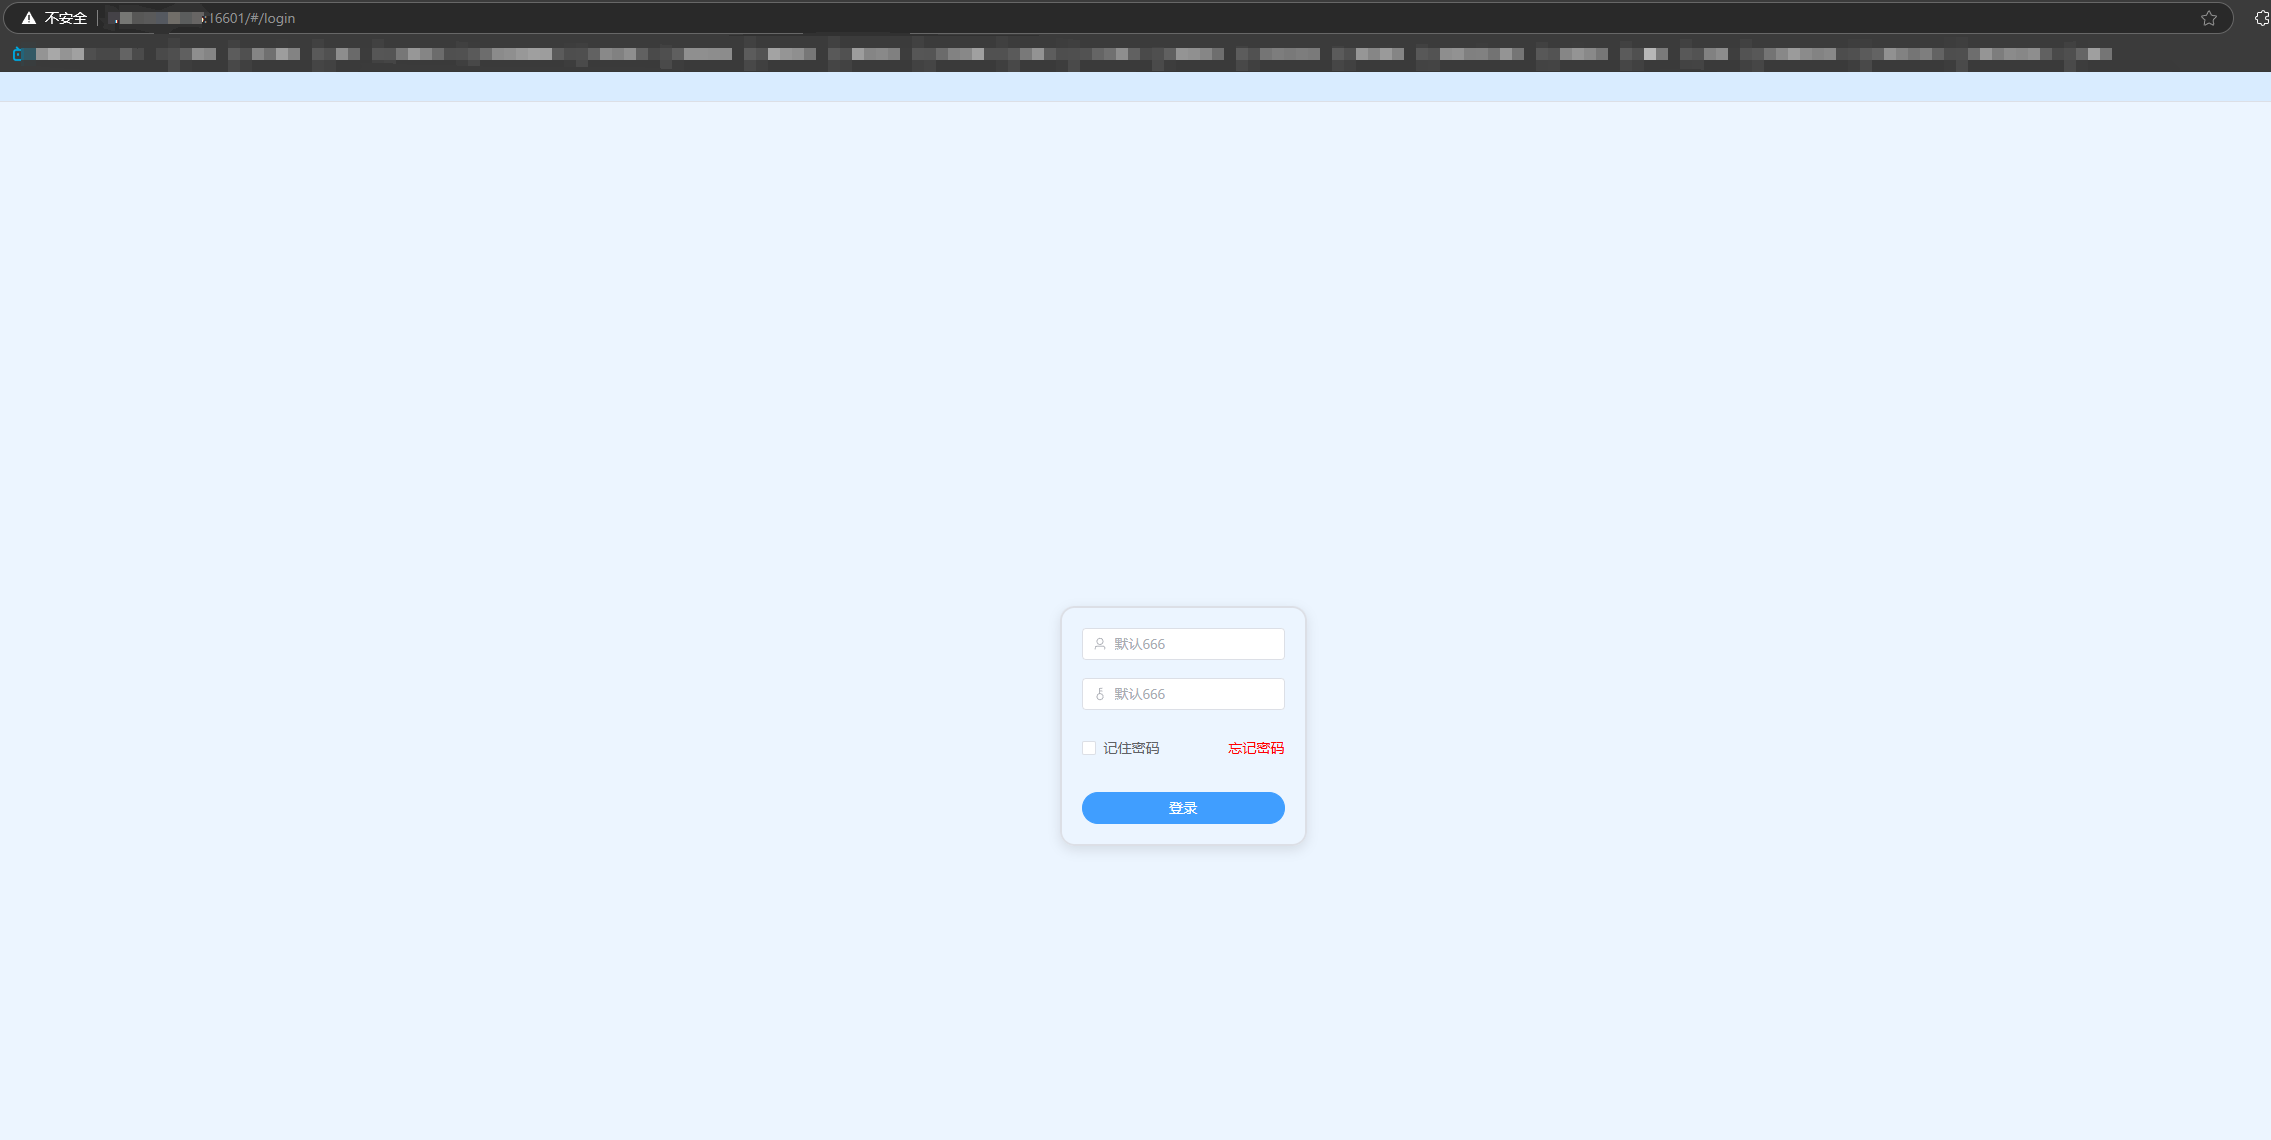Click the user silhouette icon in username field
This screenshot has height=1140, width=2271.
pos(1100,644)
